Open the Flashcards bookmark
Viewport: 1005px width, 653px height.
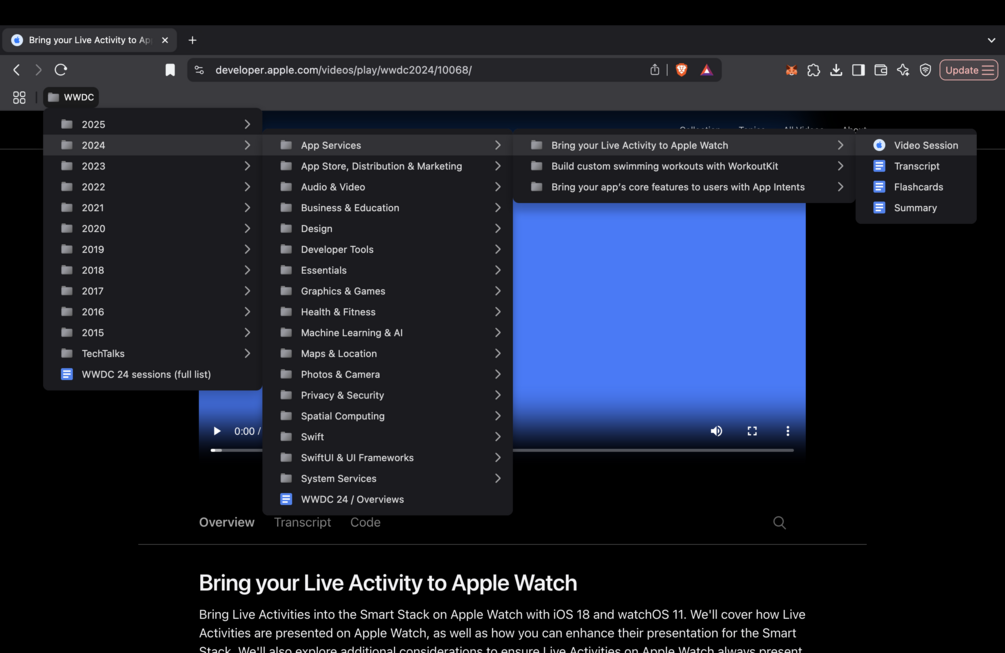(x=916, y=187)
